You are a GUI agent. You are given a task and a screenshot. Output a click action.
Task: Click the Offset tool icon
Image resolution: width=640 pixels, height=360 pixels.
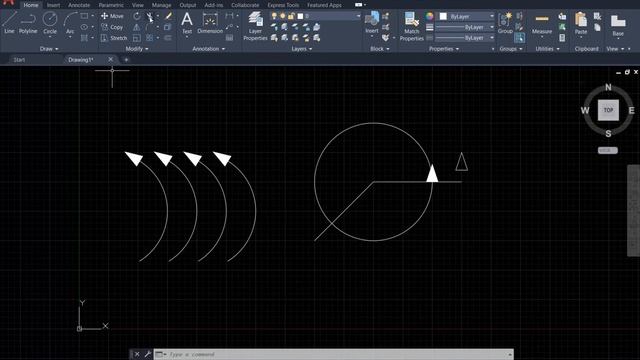coord(168,38)
